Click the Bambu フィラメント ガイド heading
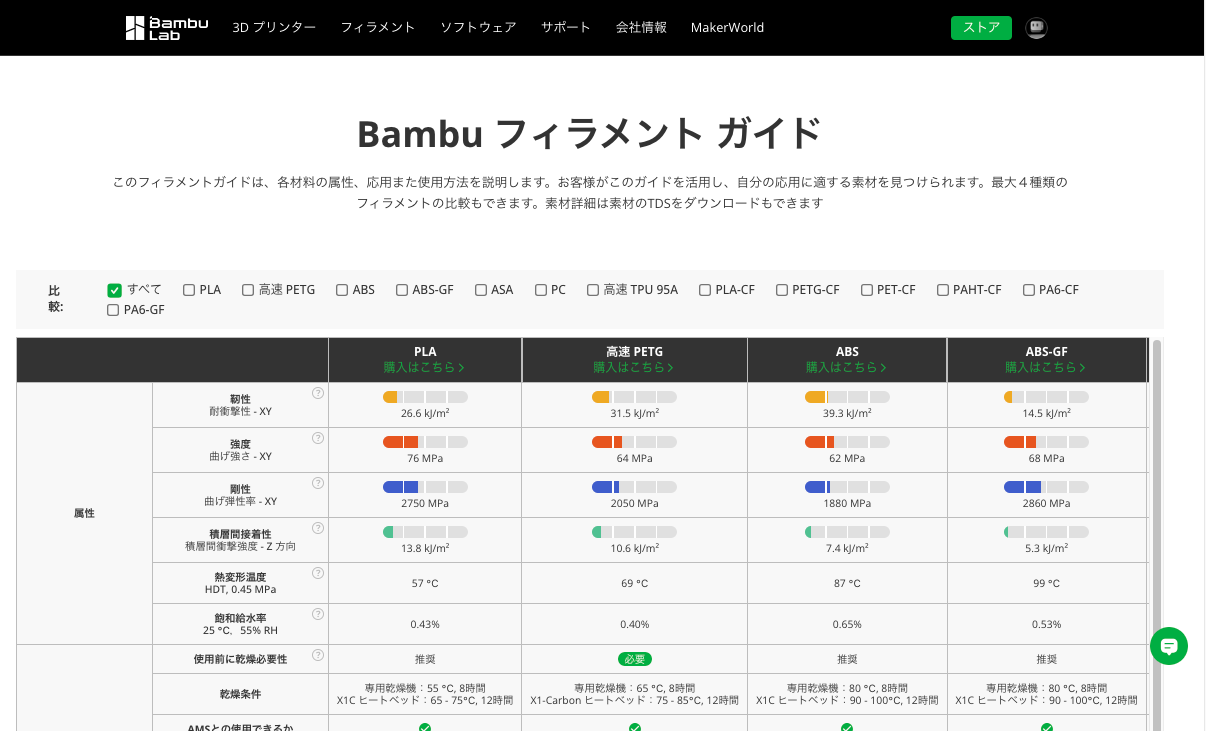Image resolution: width=1206 pixels, height=731 pixels. (x=589, y=133)
